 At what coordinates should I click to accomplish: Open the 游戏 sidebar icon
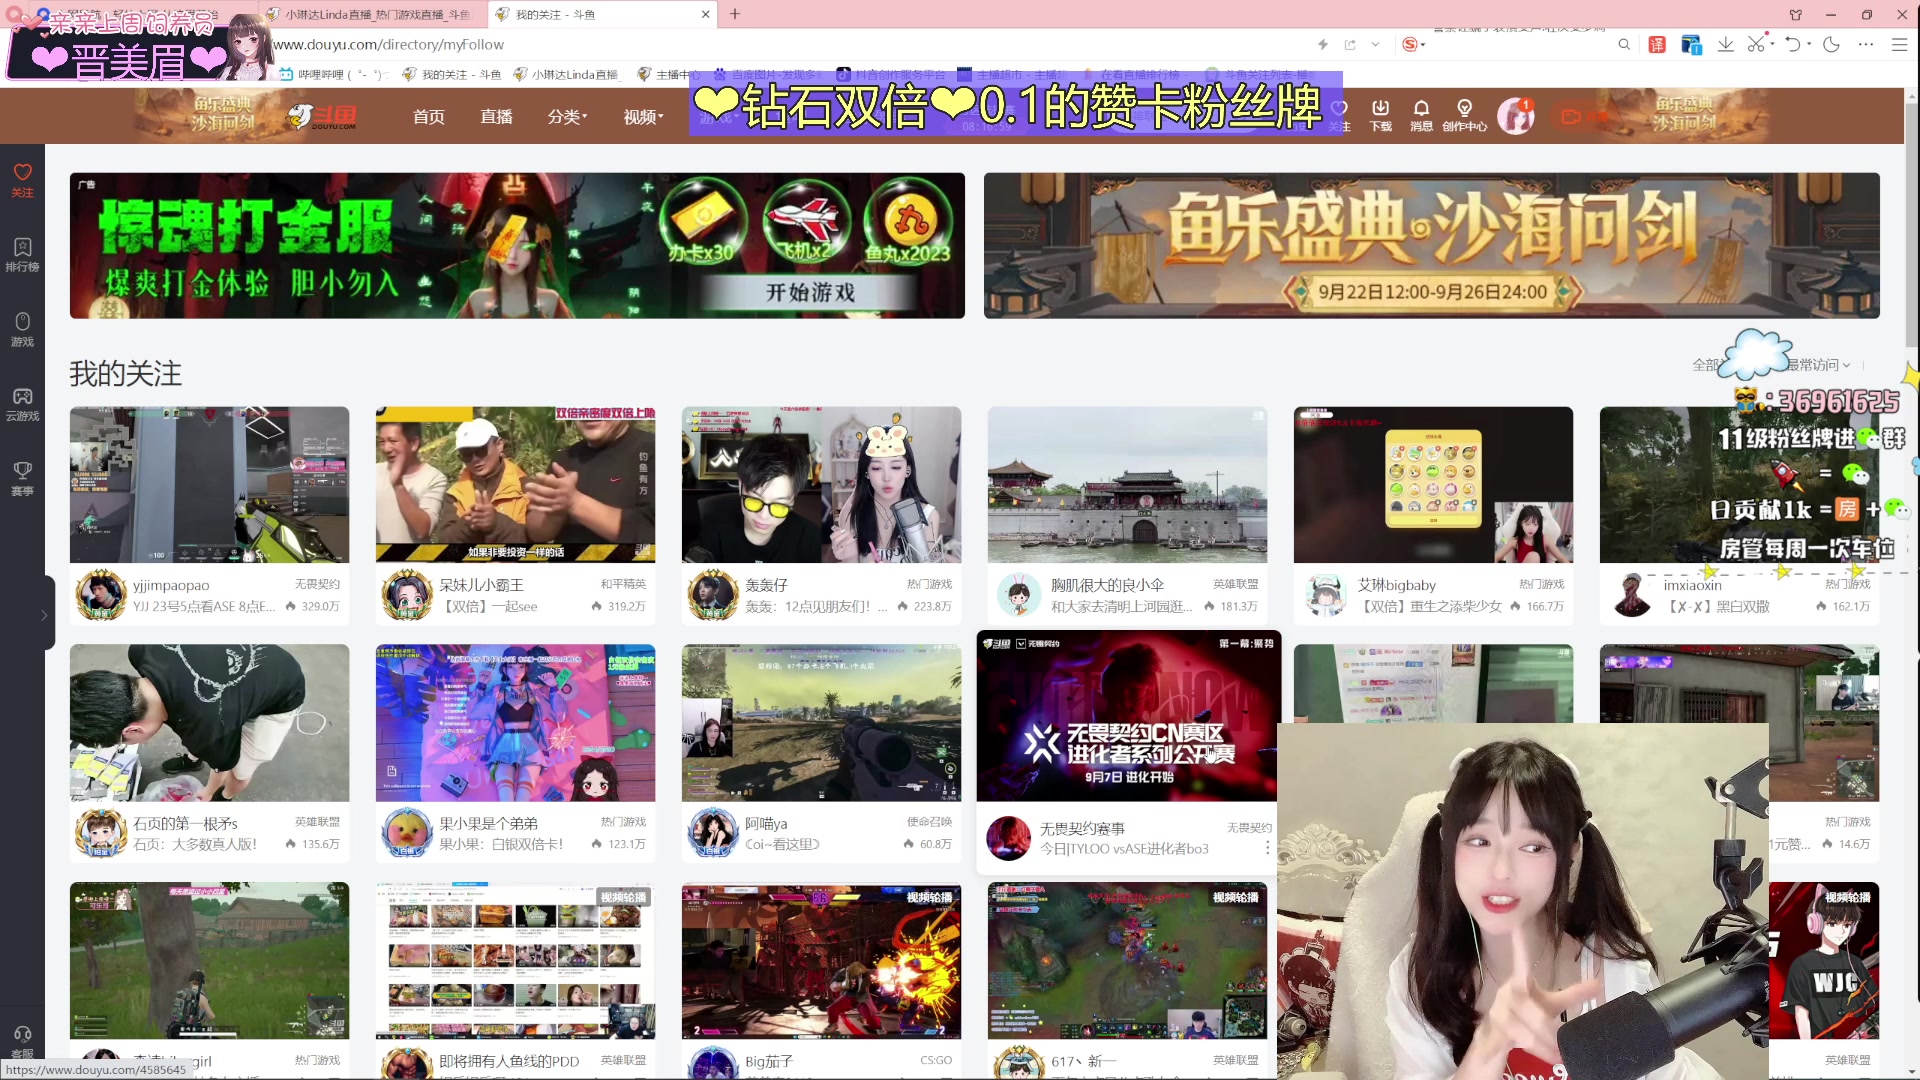click(22, 329)
